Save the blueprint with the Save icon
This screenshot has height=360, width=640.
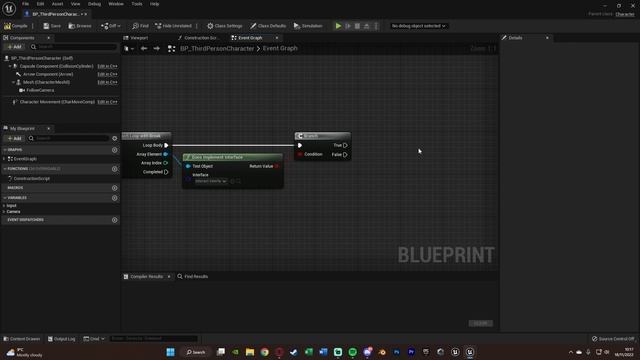pyautogui.click(x=52, y=26)
